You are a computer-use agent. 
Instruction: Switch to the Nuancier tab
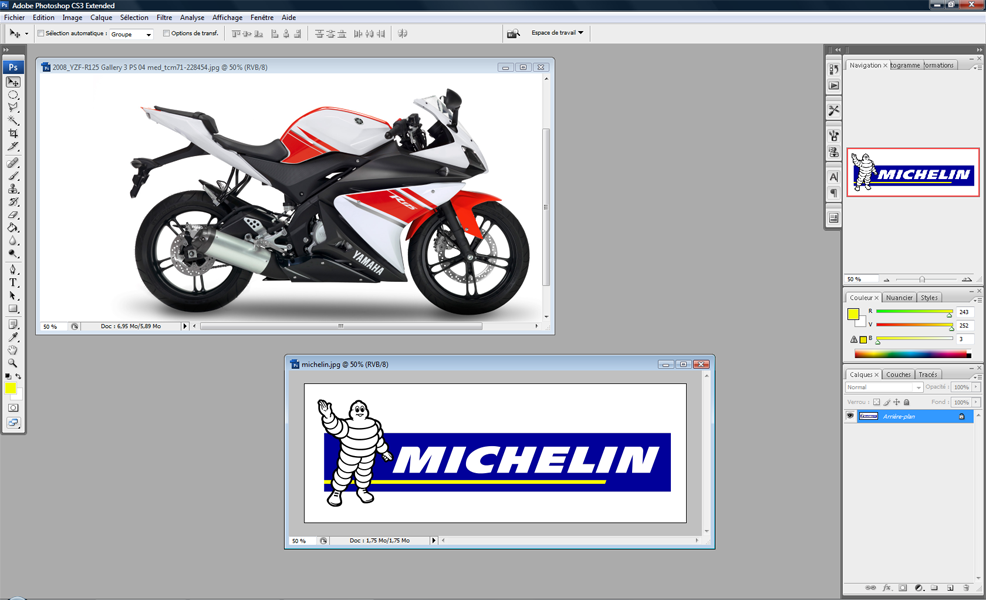coord(899,297)
